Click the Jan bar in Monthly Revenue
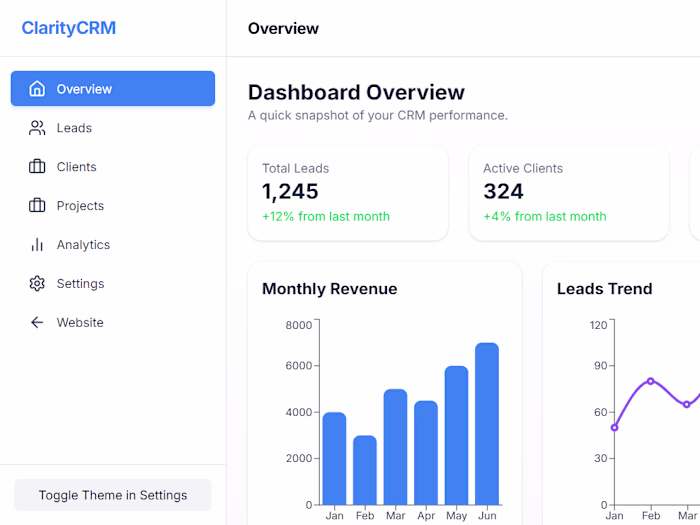The image size is (700, 525). (x=334, y=458)
